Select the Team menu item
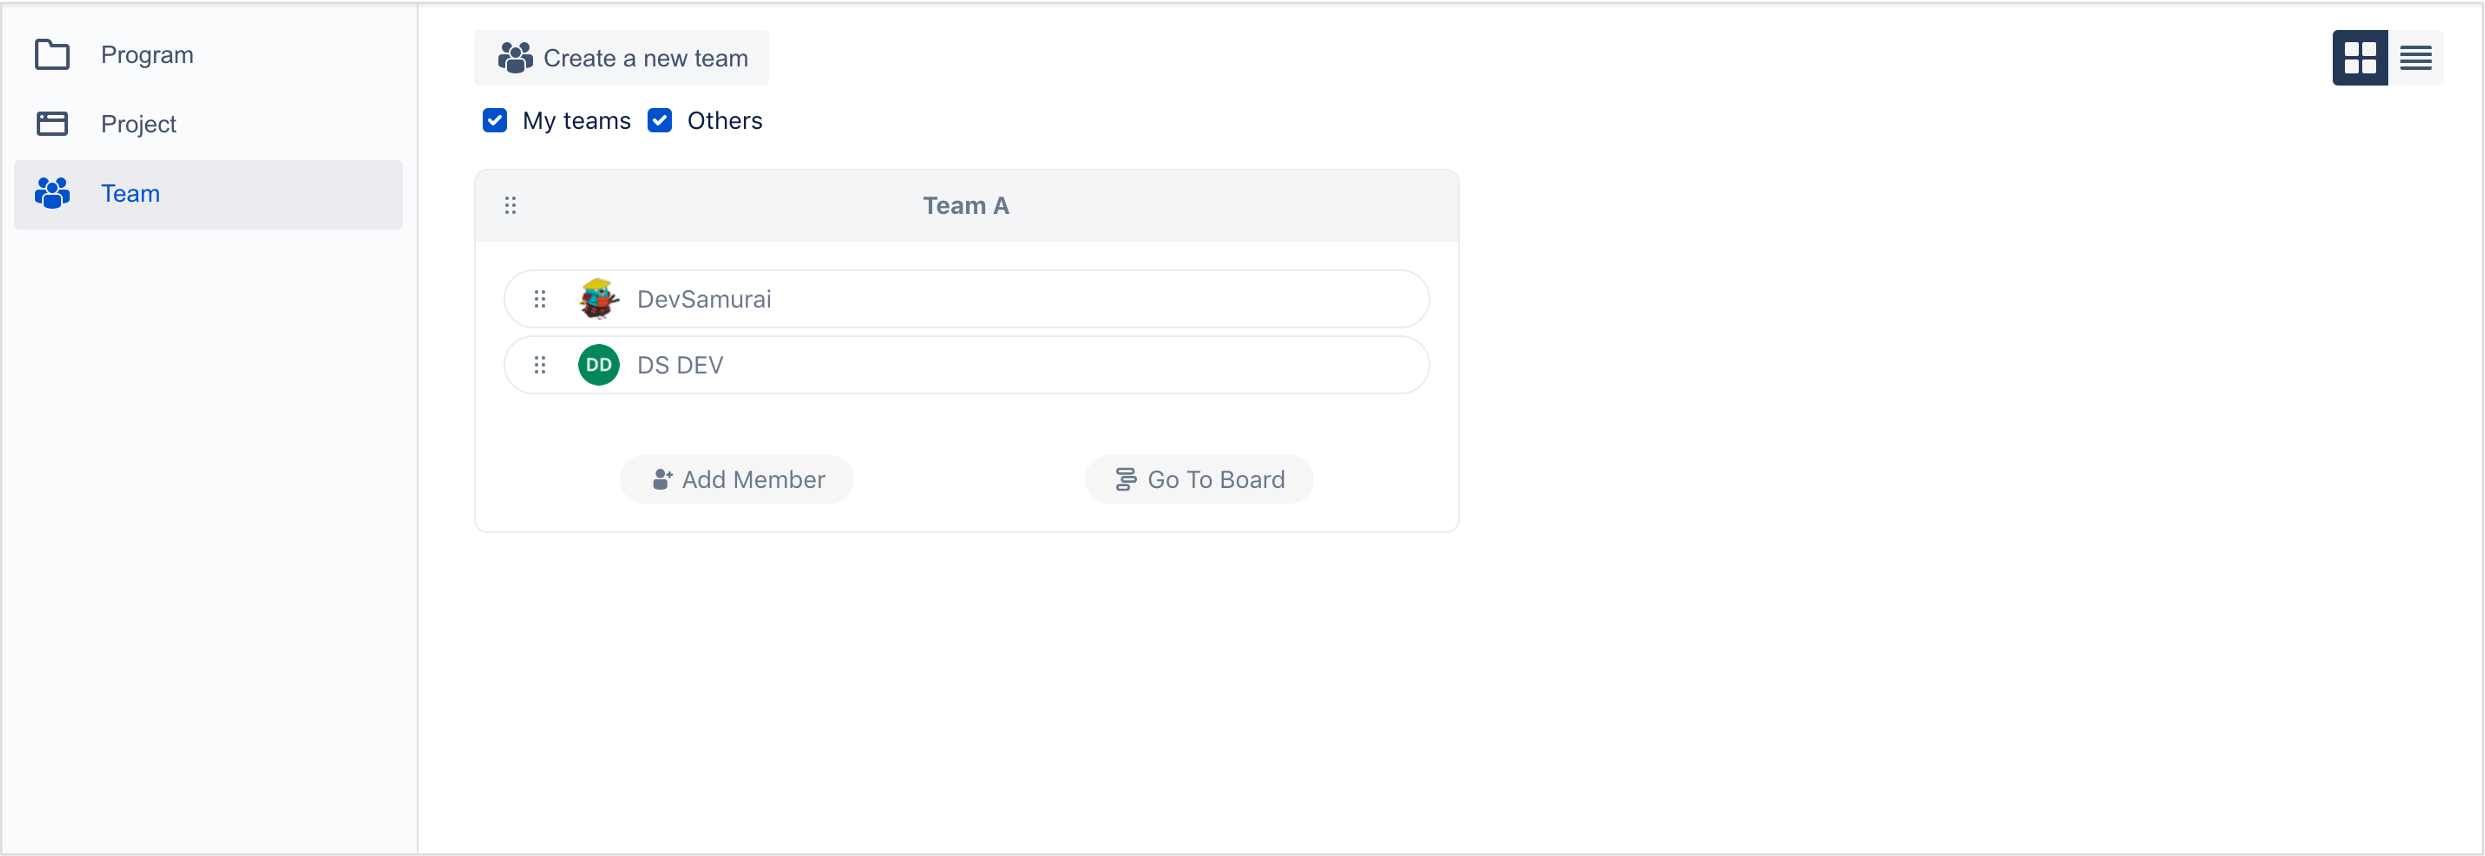The height and width of the screenshot is (856, 2485). pyautogui.click(x=130, y=193)
